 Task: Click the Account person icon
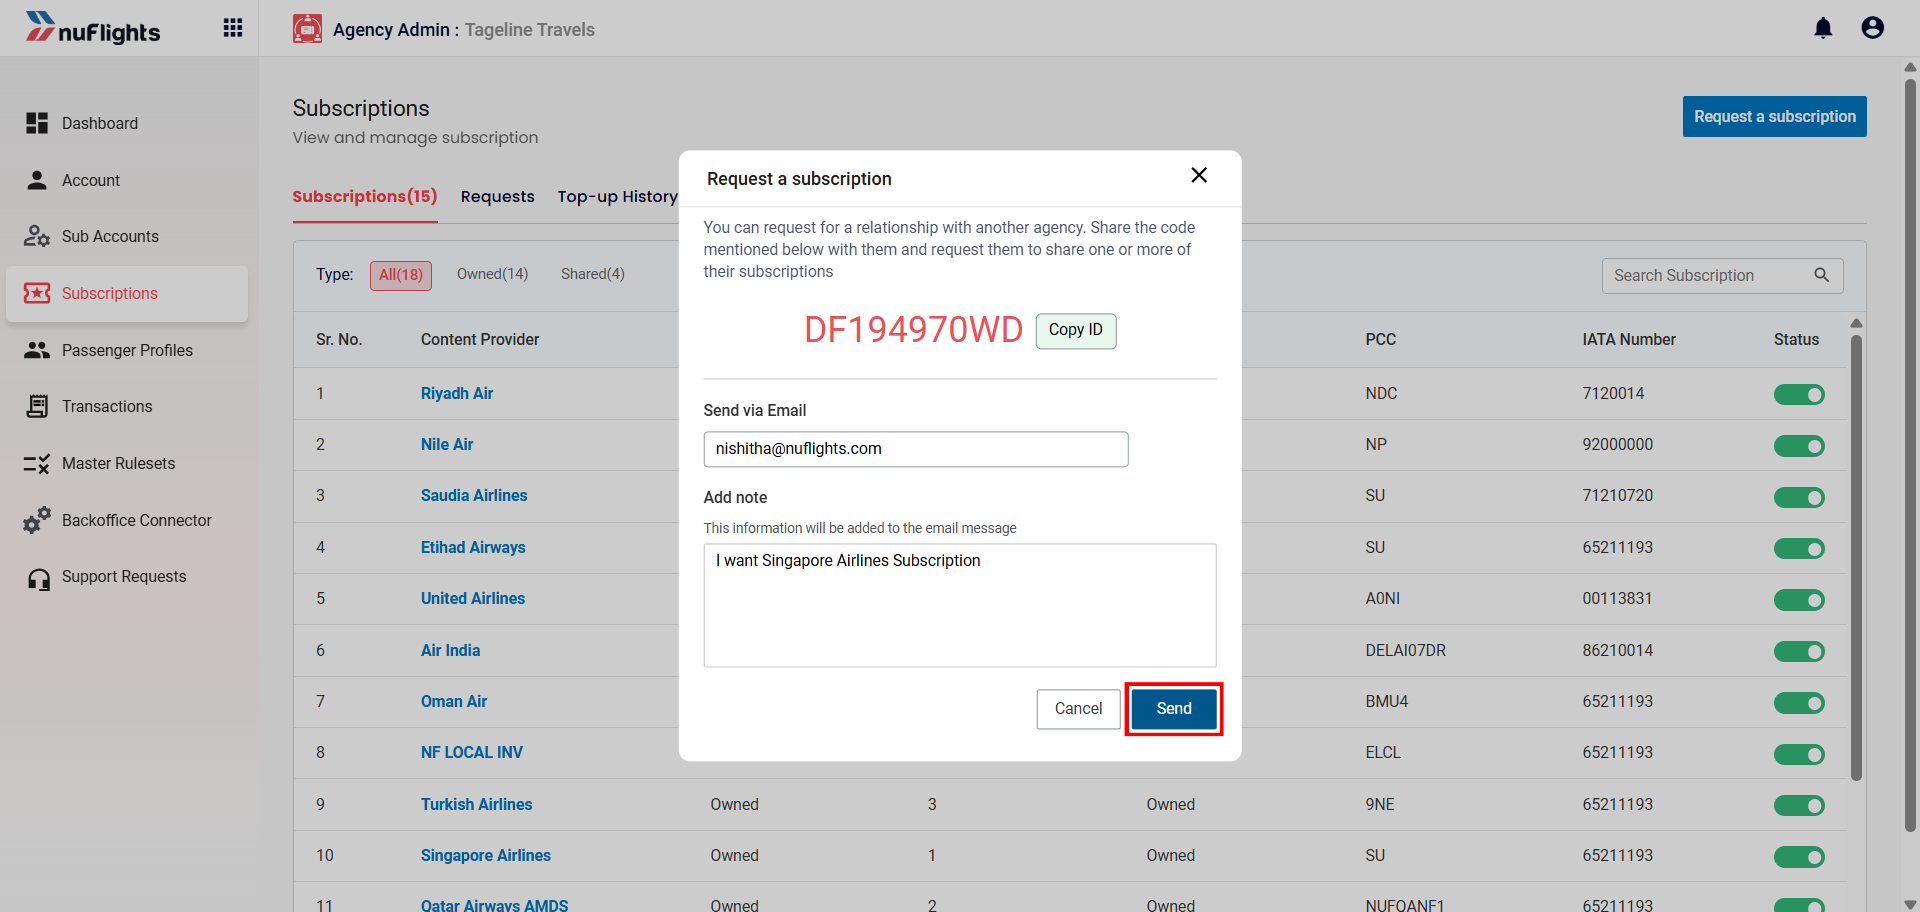(x=37, y=180)
